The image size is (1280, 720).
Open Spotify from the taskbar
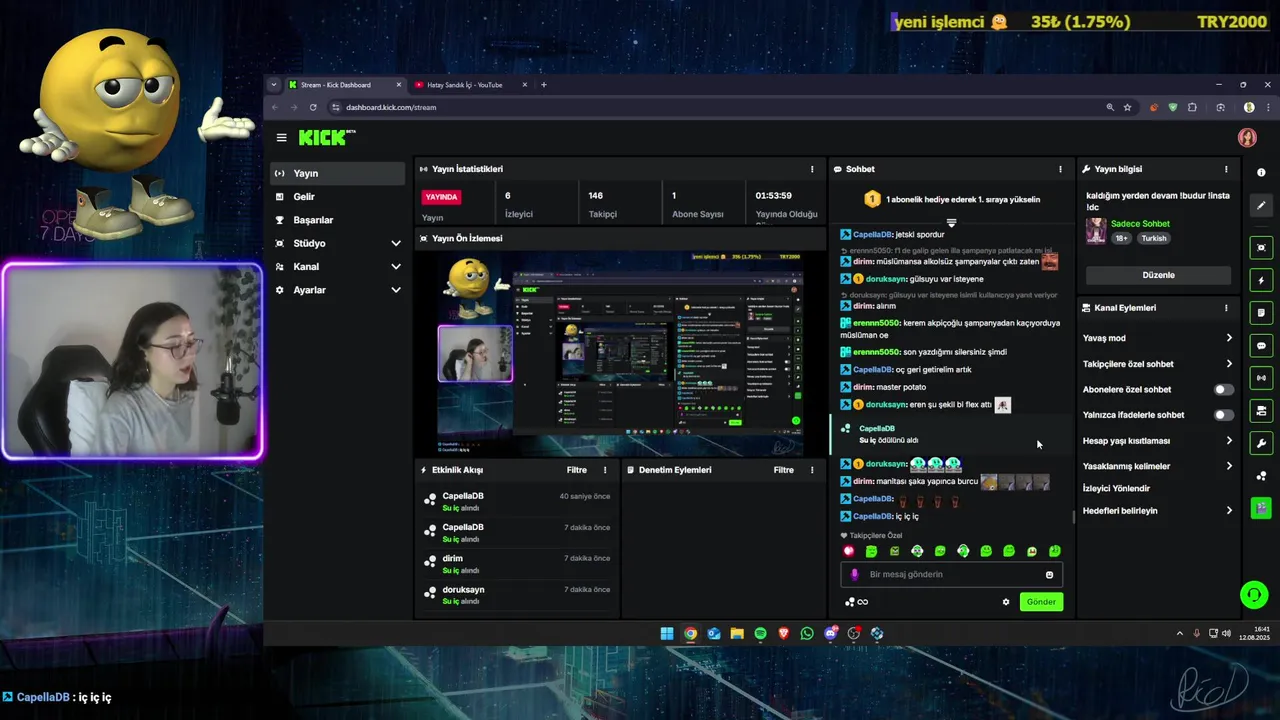pos(760,633)
